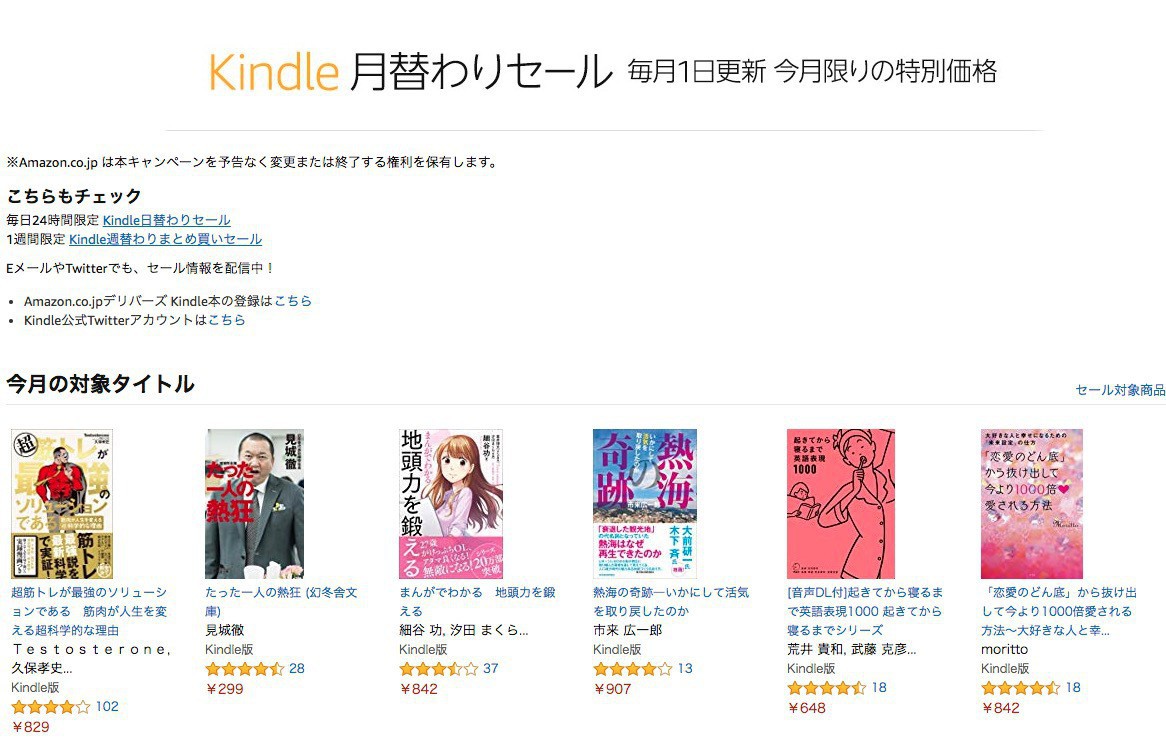
Task: Click the 102 reviews count for 超筋トレ
Action: coord(107,706)
